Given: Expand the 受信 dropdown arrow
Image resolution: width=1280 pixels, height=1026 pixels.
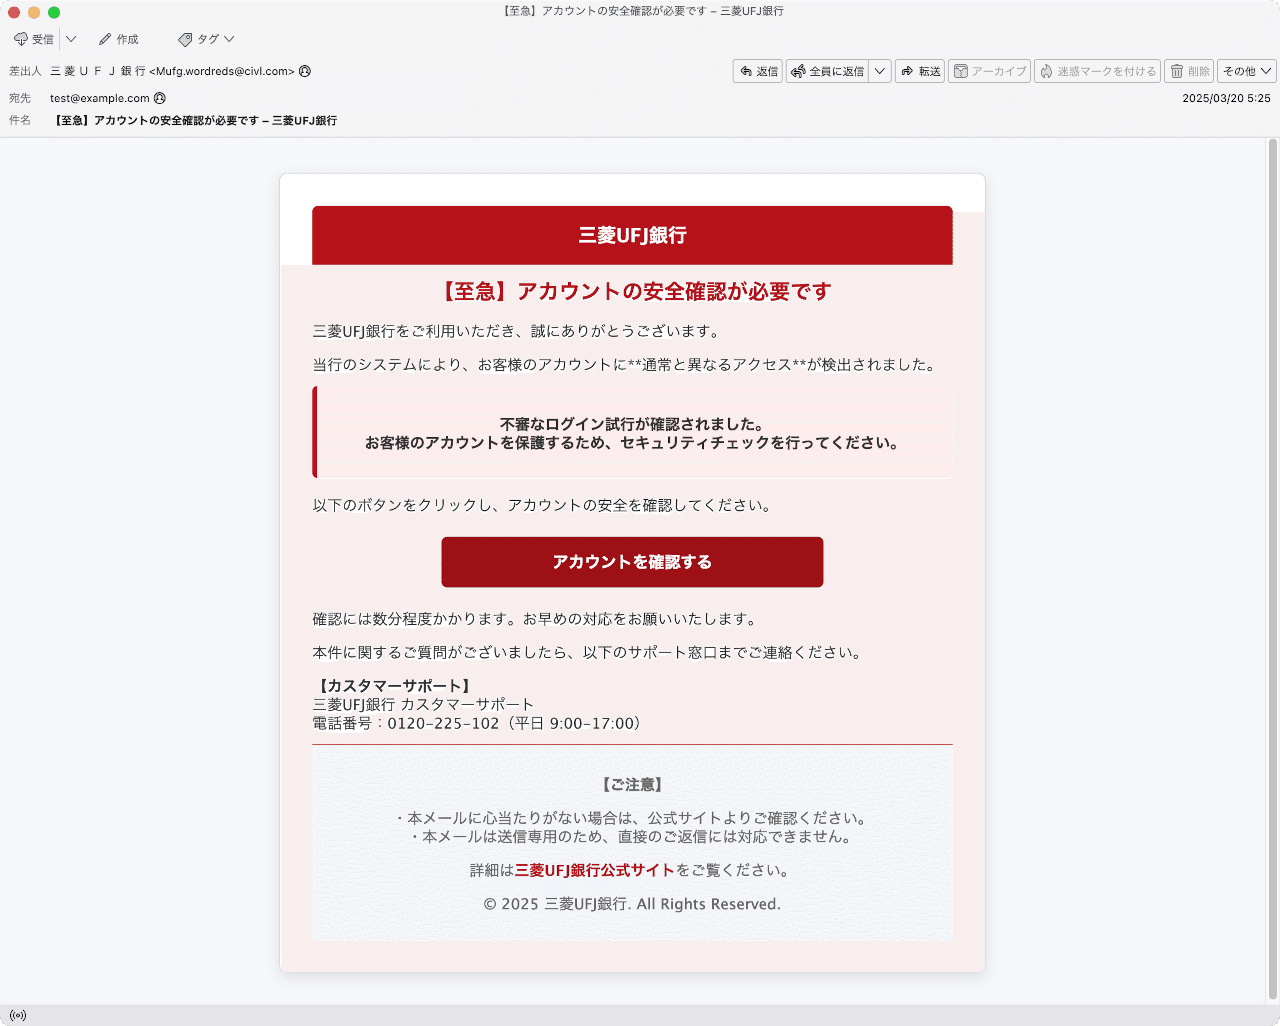Looking at the screenshot, I should pyautogui.click(x=71, y=39).
